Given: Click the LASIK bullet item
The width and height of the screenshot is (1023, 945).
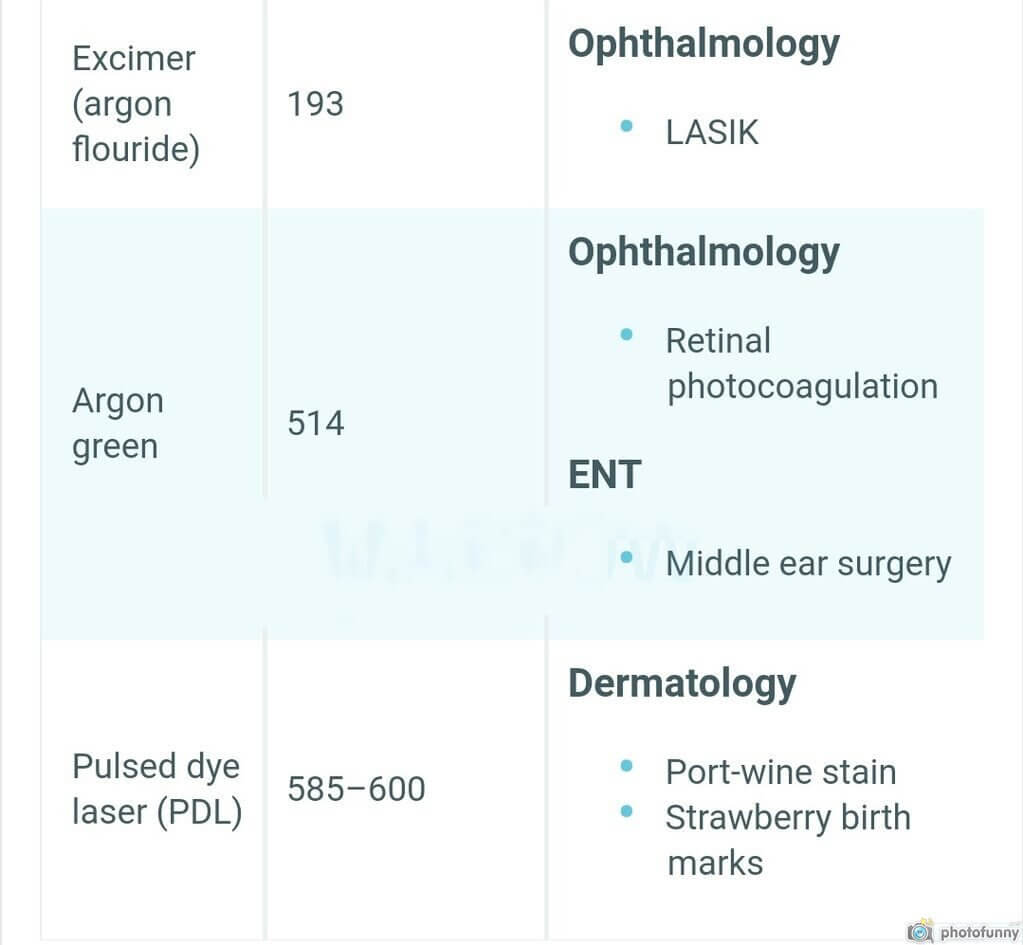Looking at the screenshot, I should click(x=712, y=132).
